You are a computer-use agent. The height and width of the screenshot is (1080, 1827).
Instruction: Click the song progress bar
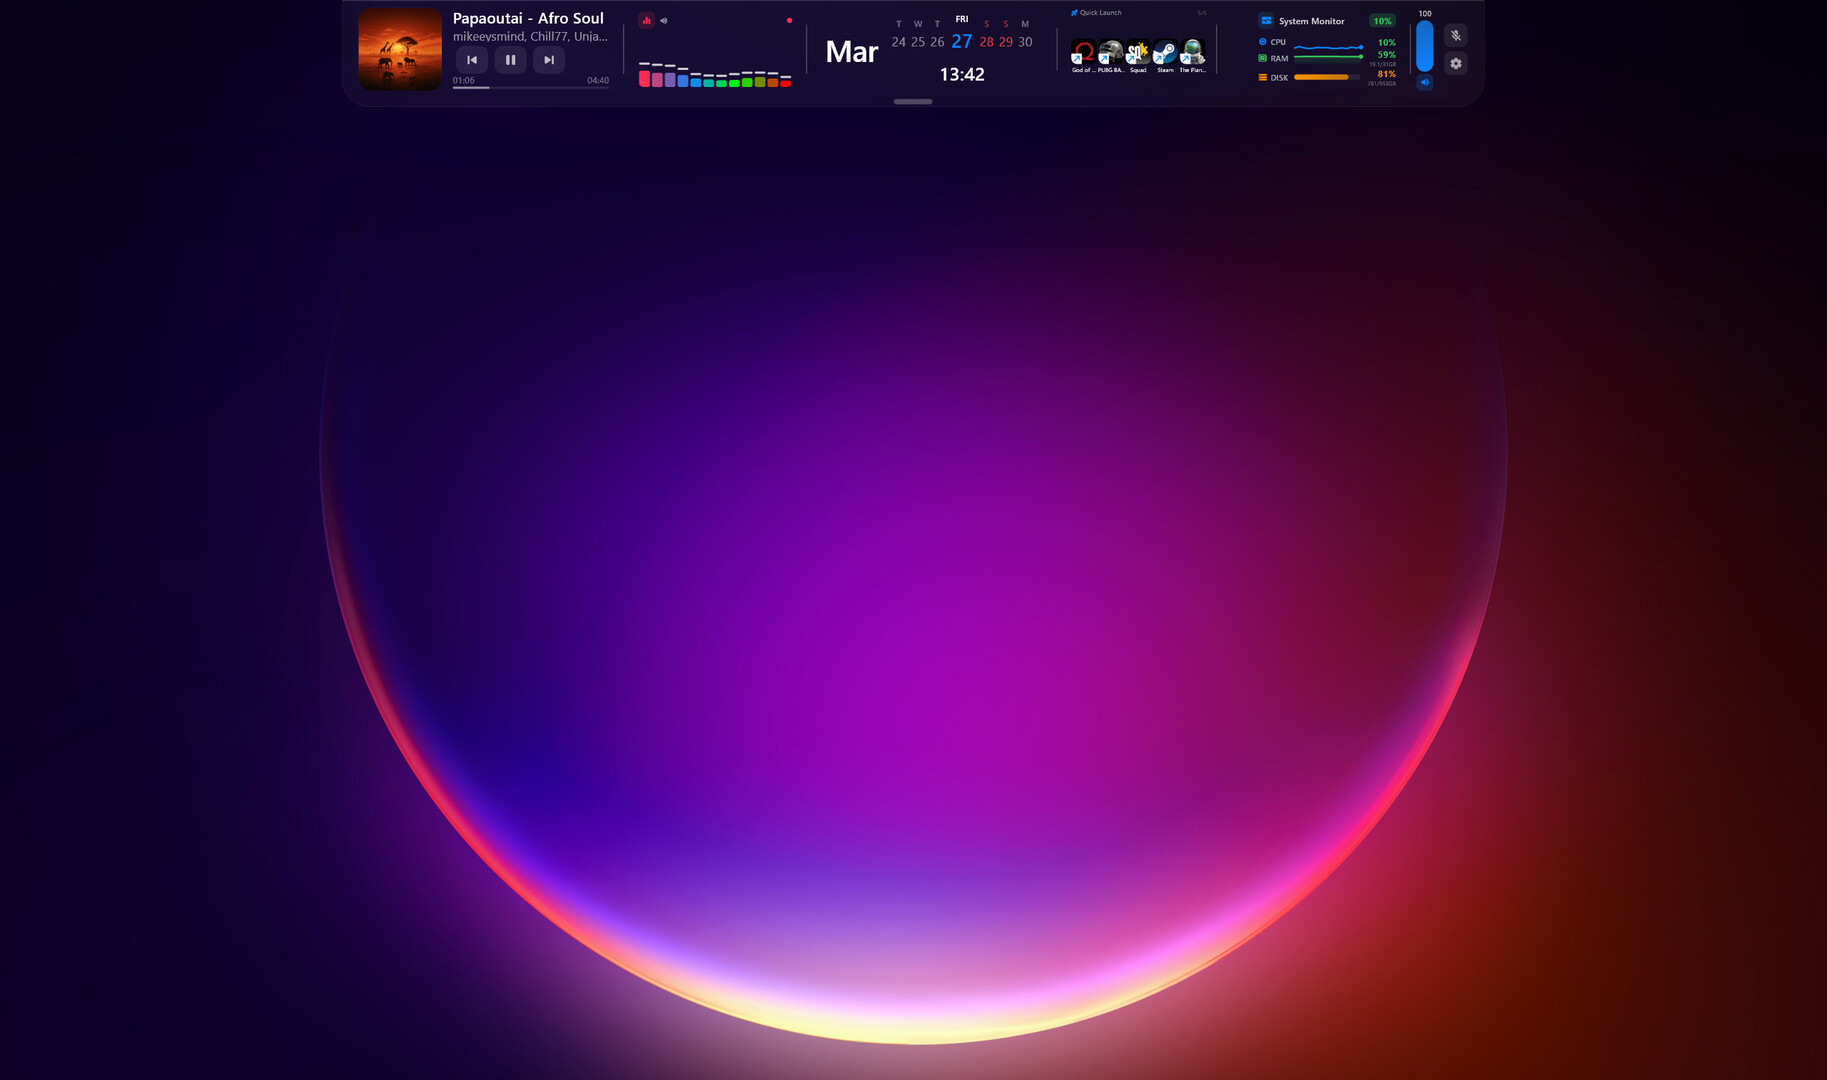coord(530,88)
